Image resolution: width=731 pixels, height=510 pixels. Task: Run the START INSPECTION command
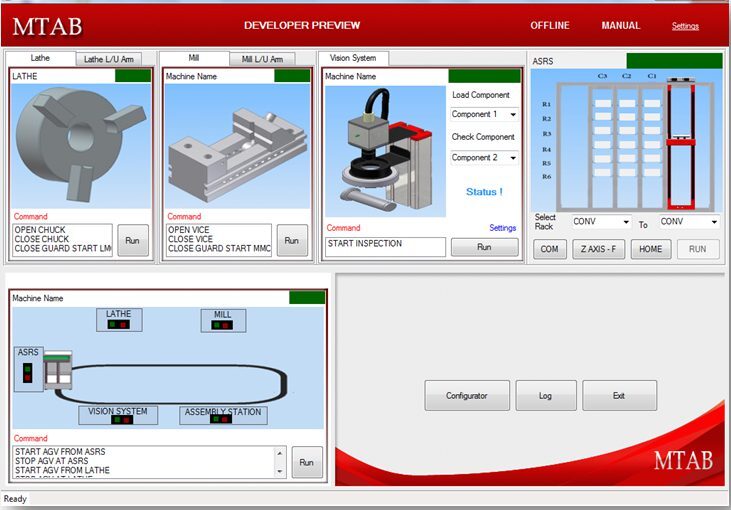[484, 247]
